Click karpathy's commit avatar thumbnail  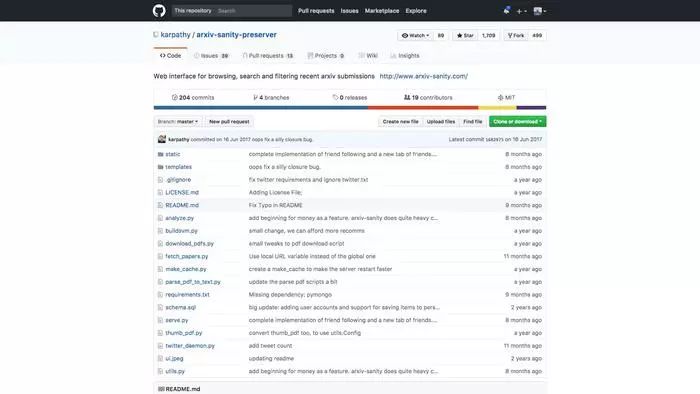coord(162,139)
